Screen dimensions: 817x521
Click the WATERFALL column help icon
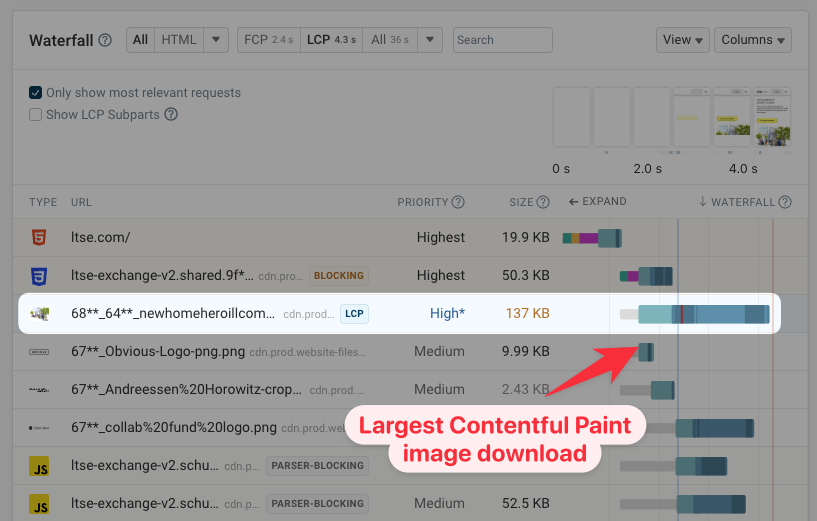point(785,202)
